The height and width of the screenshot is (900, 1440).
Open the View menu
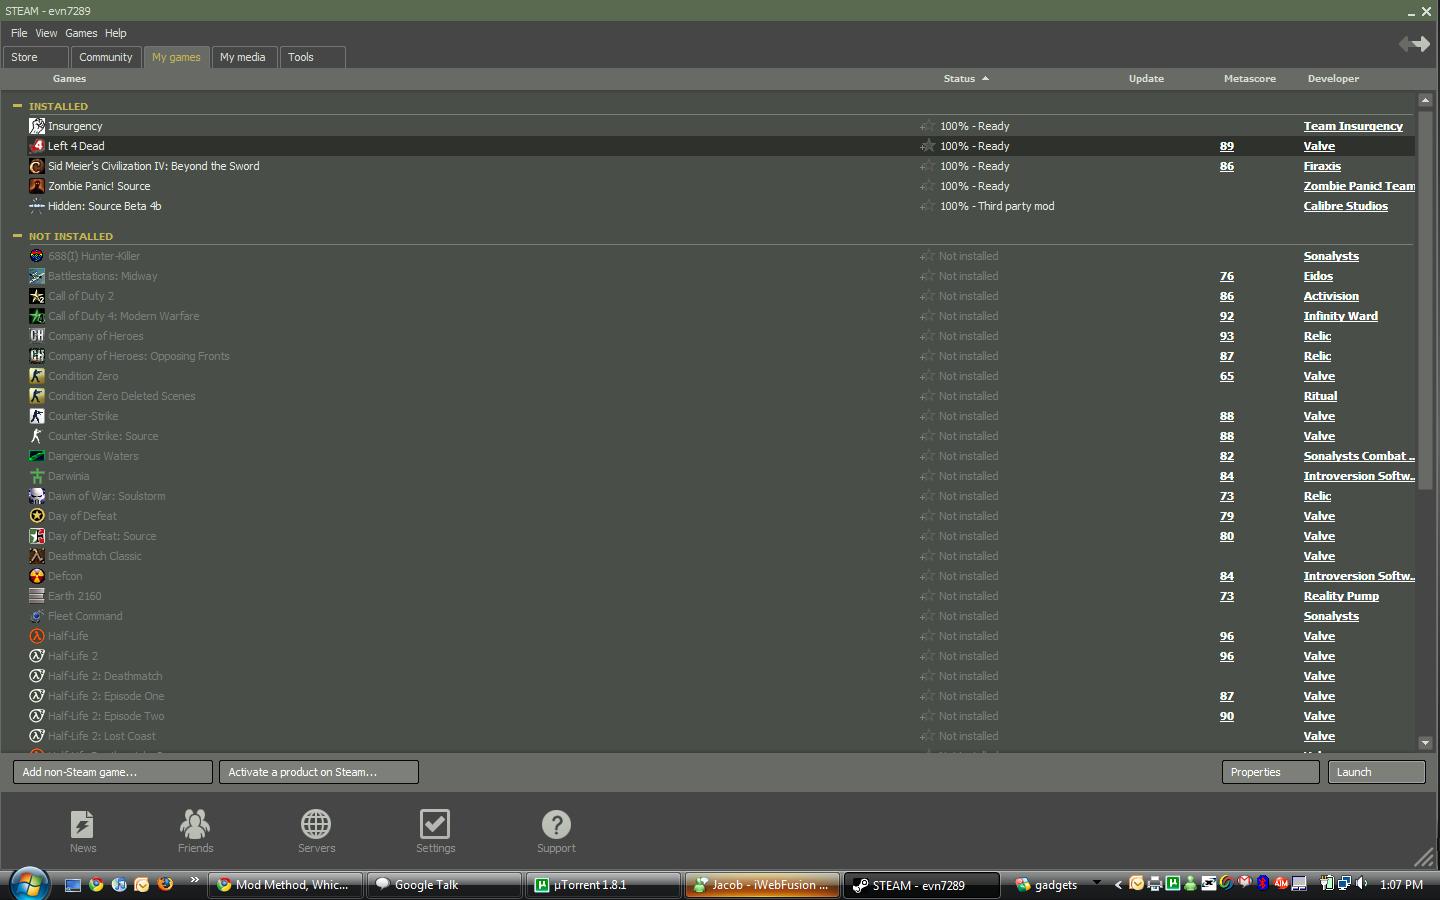coord(46,33)
